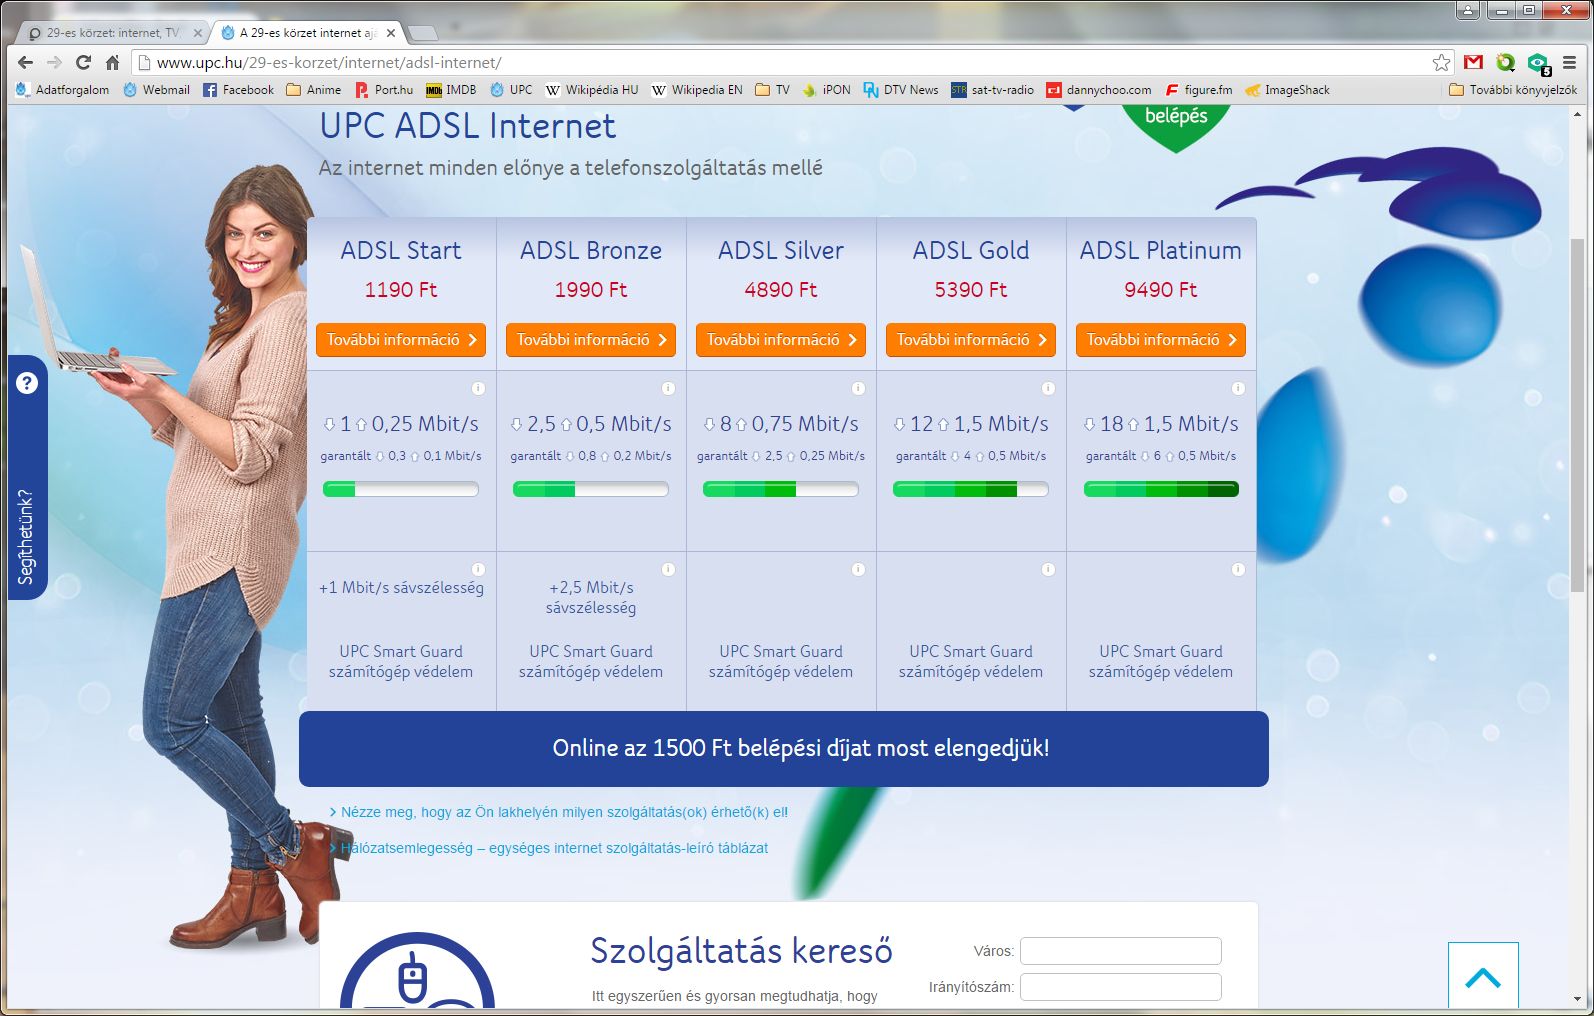Screen dimensions: 1594x1016
Task: Open the browser home page icon
Action: pos(112,62)
